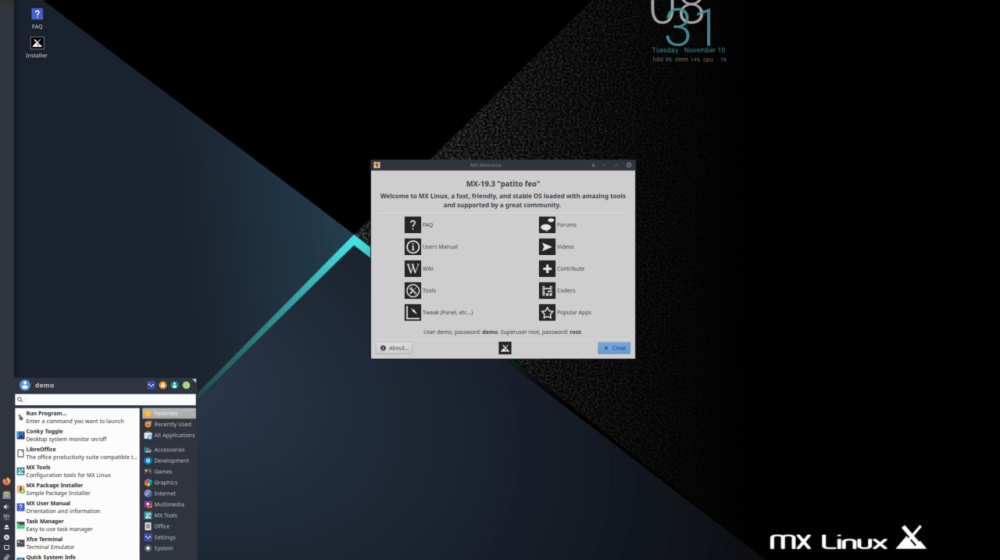Click Contribute in the MX Welcome dialog
1000x560 pixels.
pyautogui.click(x=562, y=269)
